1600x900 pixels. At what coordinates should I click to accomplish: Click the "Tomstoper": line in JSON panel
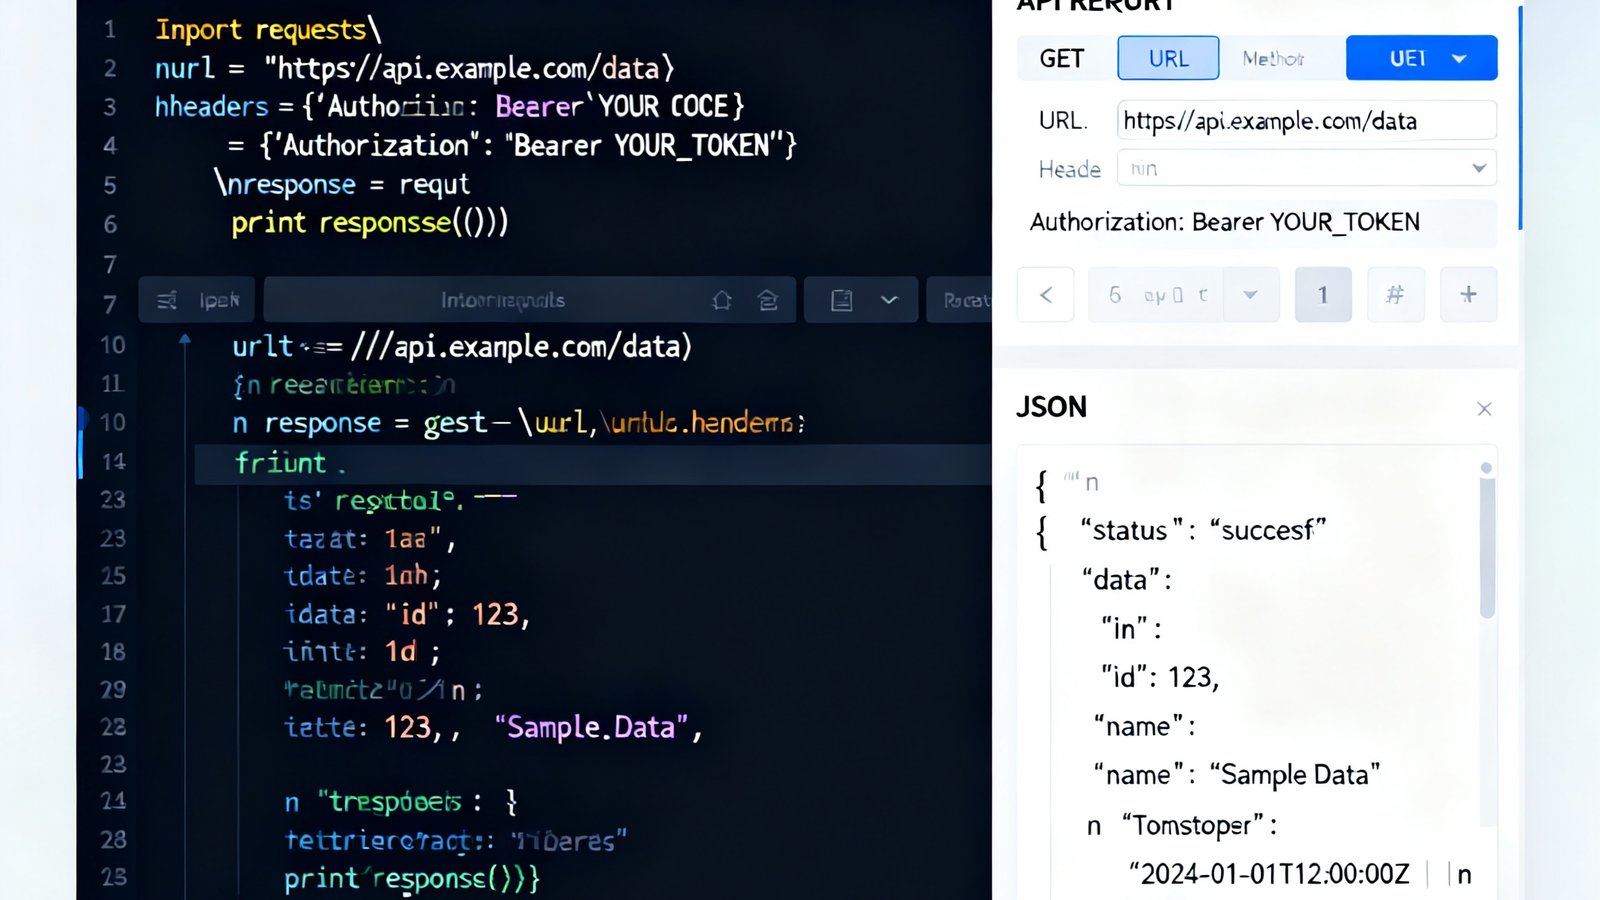tap(1199, 825)
